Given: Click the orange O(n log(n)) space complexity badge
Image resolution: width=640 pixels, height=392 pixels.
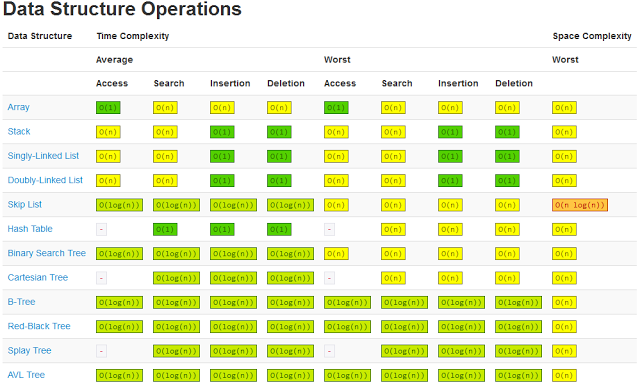Looking at the screenshot, I should (x=580, y=205).
